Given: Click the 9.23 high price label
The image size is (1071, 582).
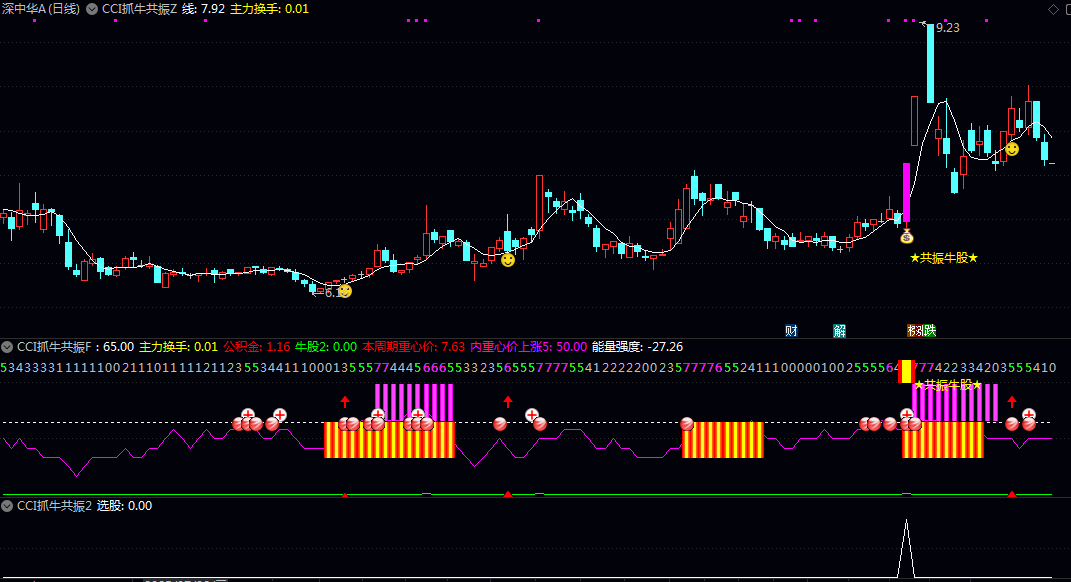Looking at the screenshot, I should (947, 28).
